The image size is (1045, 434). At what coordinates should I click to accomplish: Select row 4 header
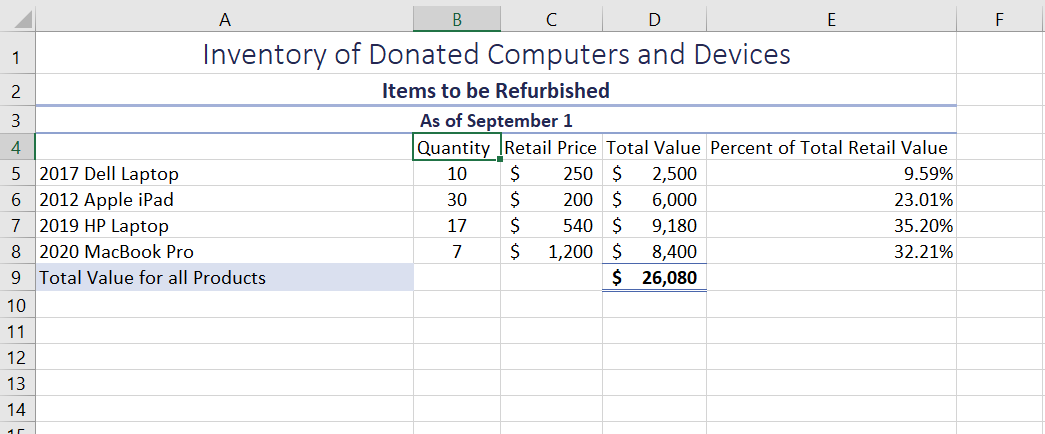point(17,147)
